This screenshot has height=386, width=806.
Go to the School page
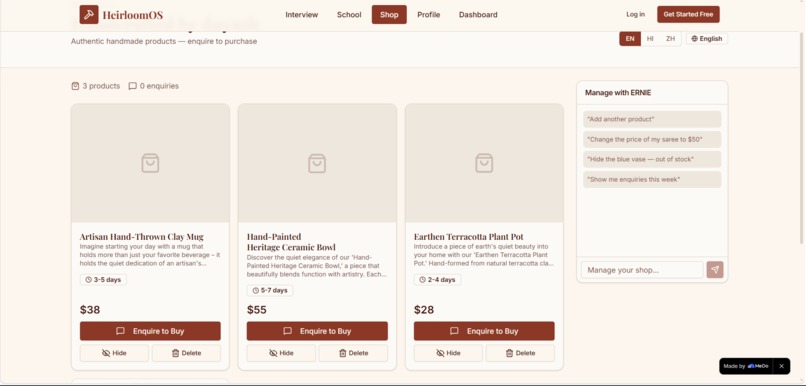pos(349,14)
